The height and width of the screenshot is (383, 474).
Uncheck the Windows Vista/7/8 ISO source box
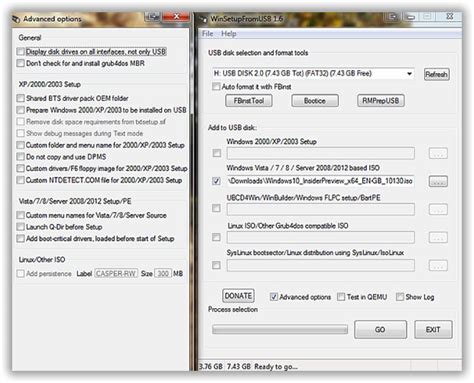click(x=217, y=181)
